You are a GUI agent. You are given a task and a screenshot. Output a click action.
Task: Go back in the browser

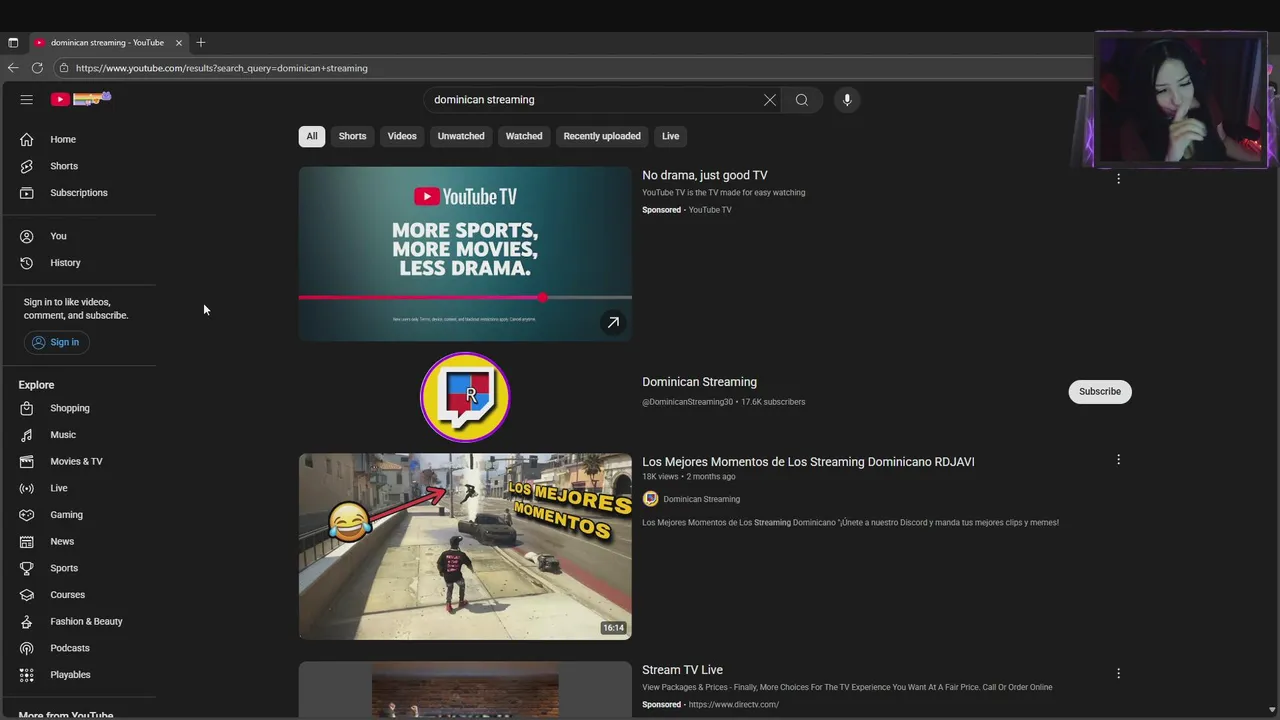(13, 68)
